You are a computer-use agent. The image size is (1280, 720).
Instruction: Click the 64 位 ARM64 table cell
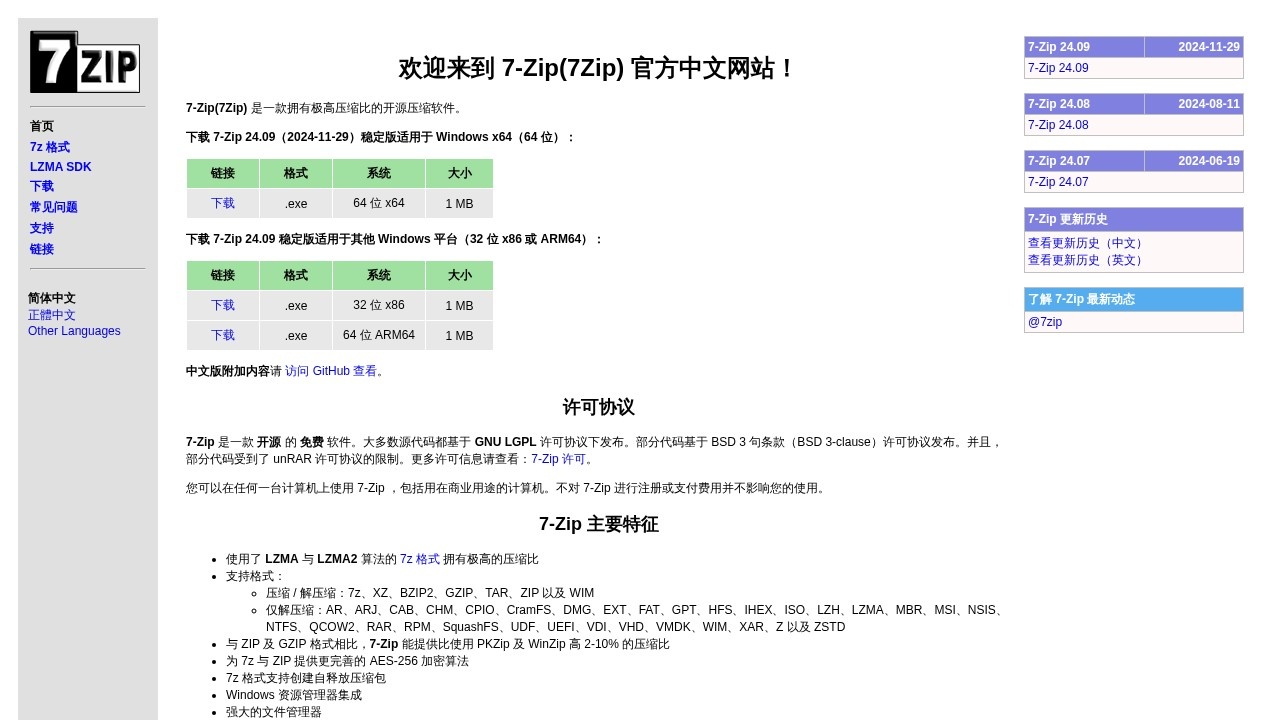pos(379,335)
